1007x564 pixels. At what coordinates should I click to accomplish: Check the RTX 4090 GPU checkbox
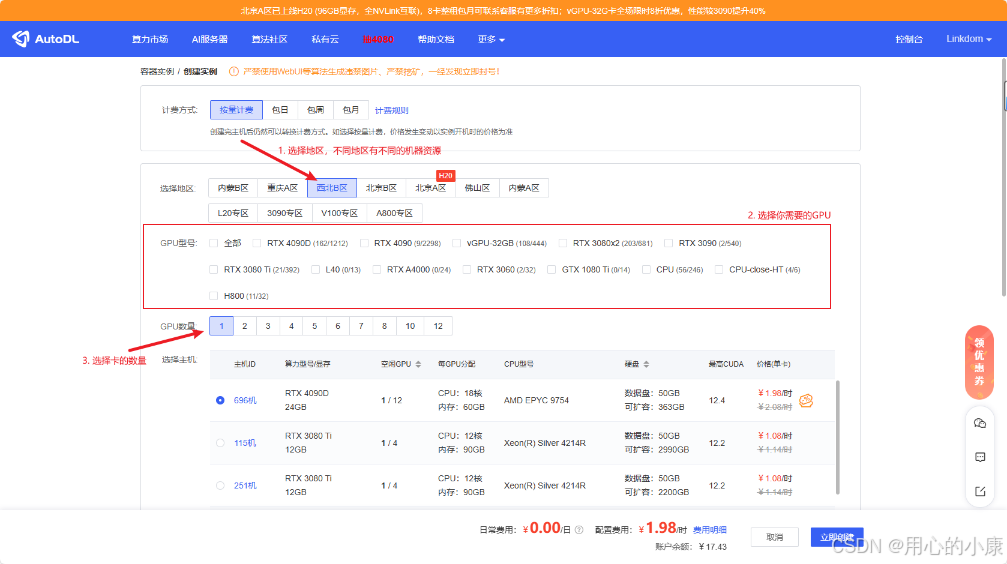(364, 243)
